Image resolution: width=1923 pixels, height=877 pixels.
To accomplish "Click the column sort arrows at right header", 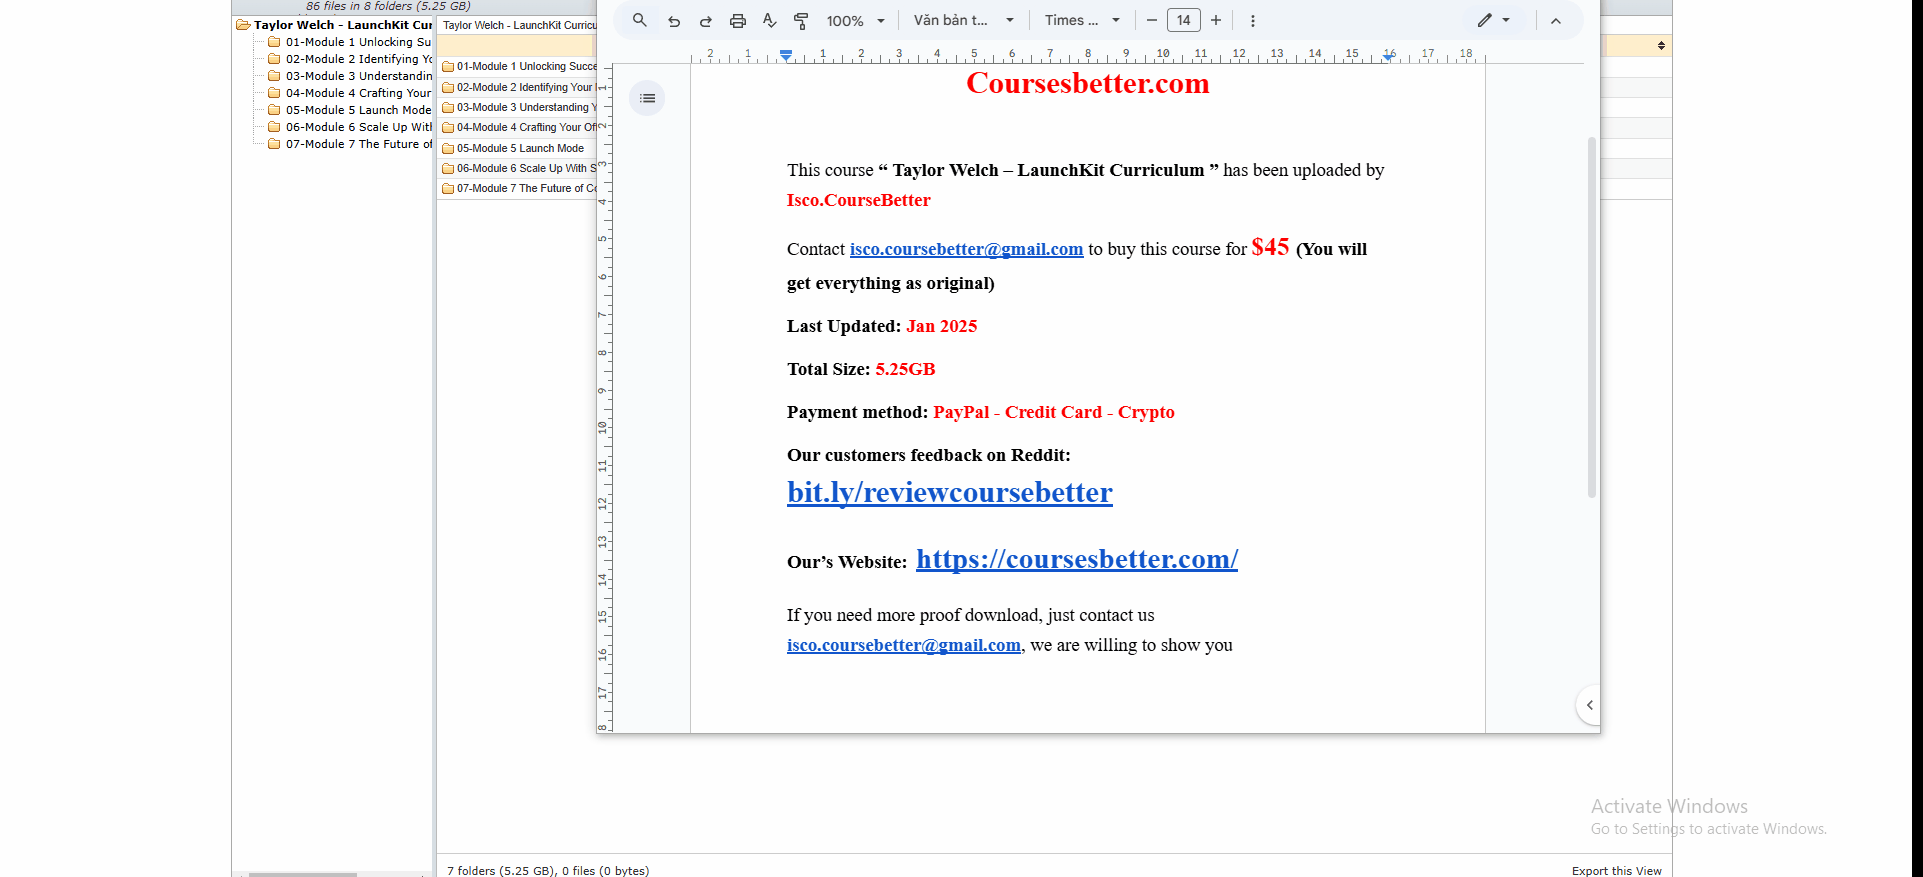I will [1661, 46].
